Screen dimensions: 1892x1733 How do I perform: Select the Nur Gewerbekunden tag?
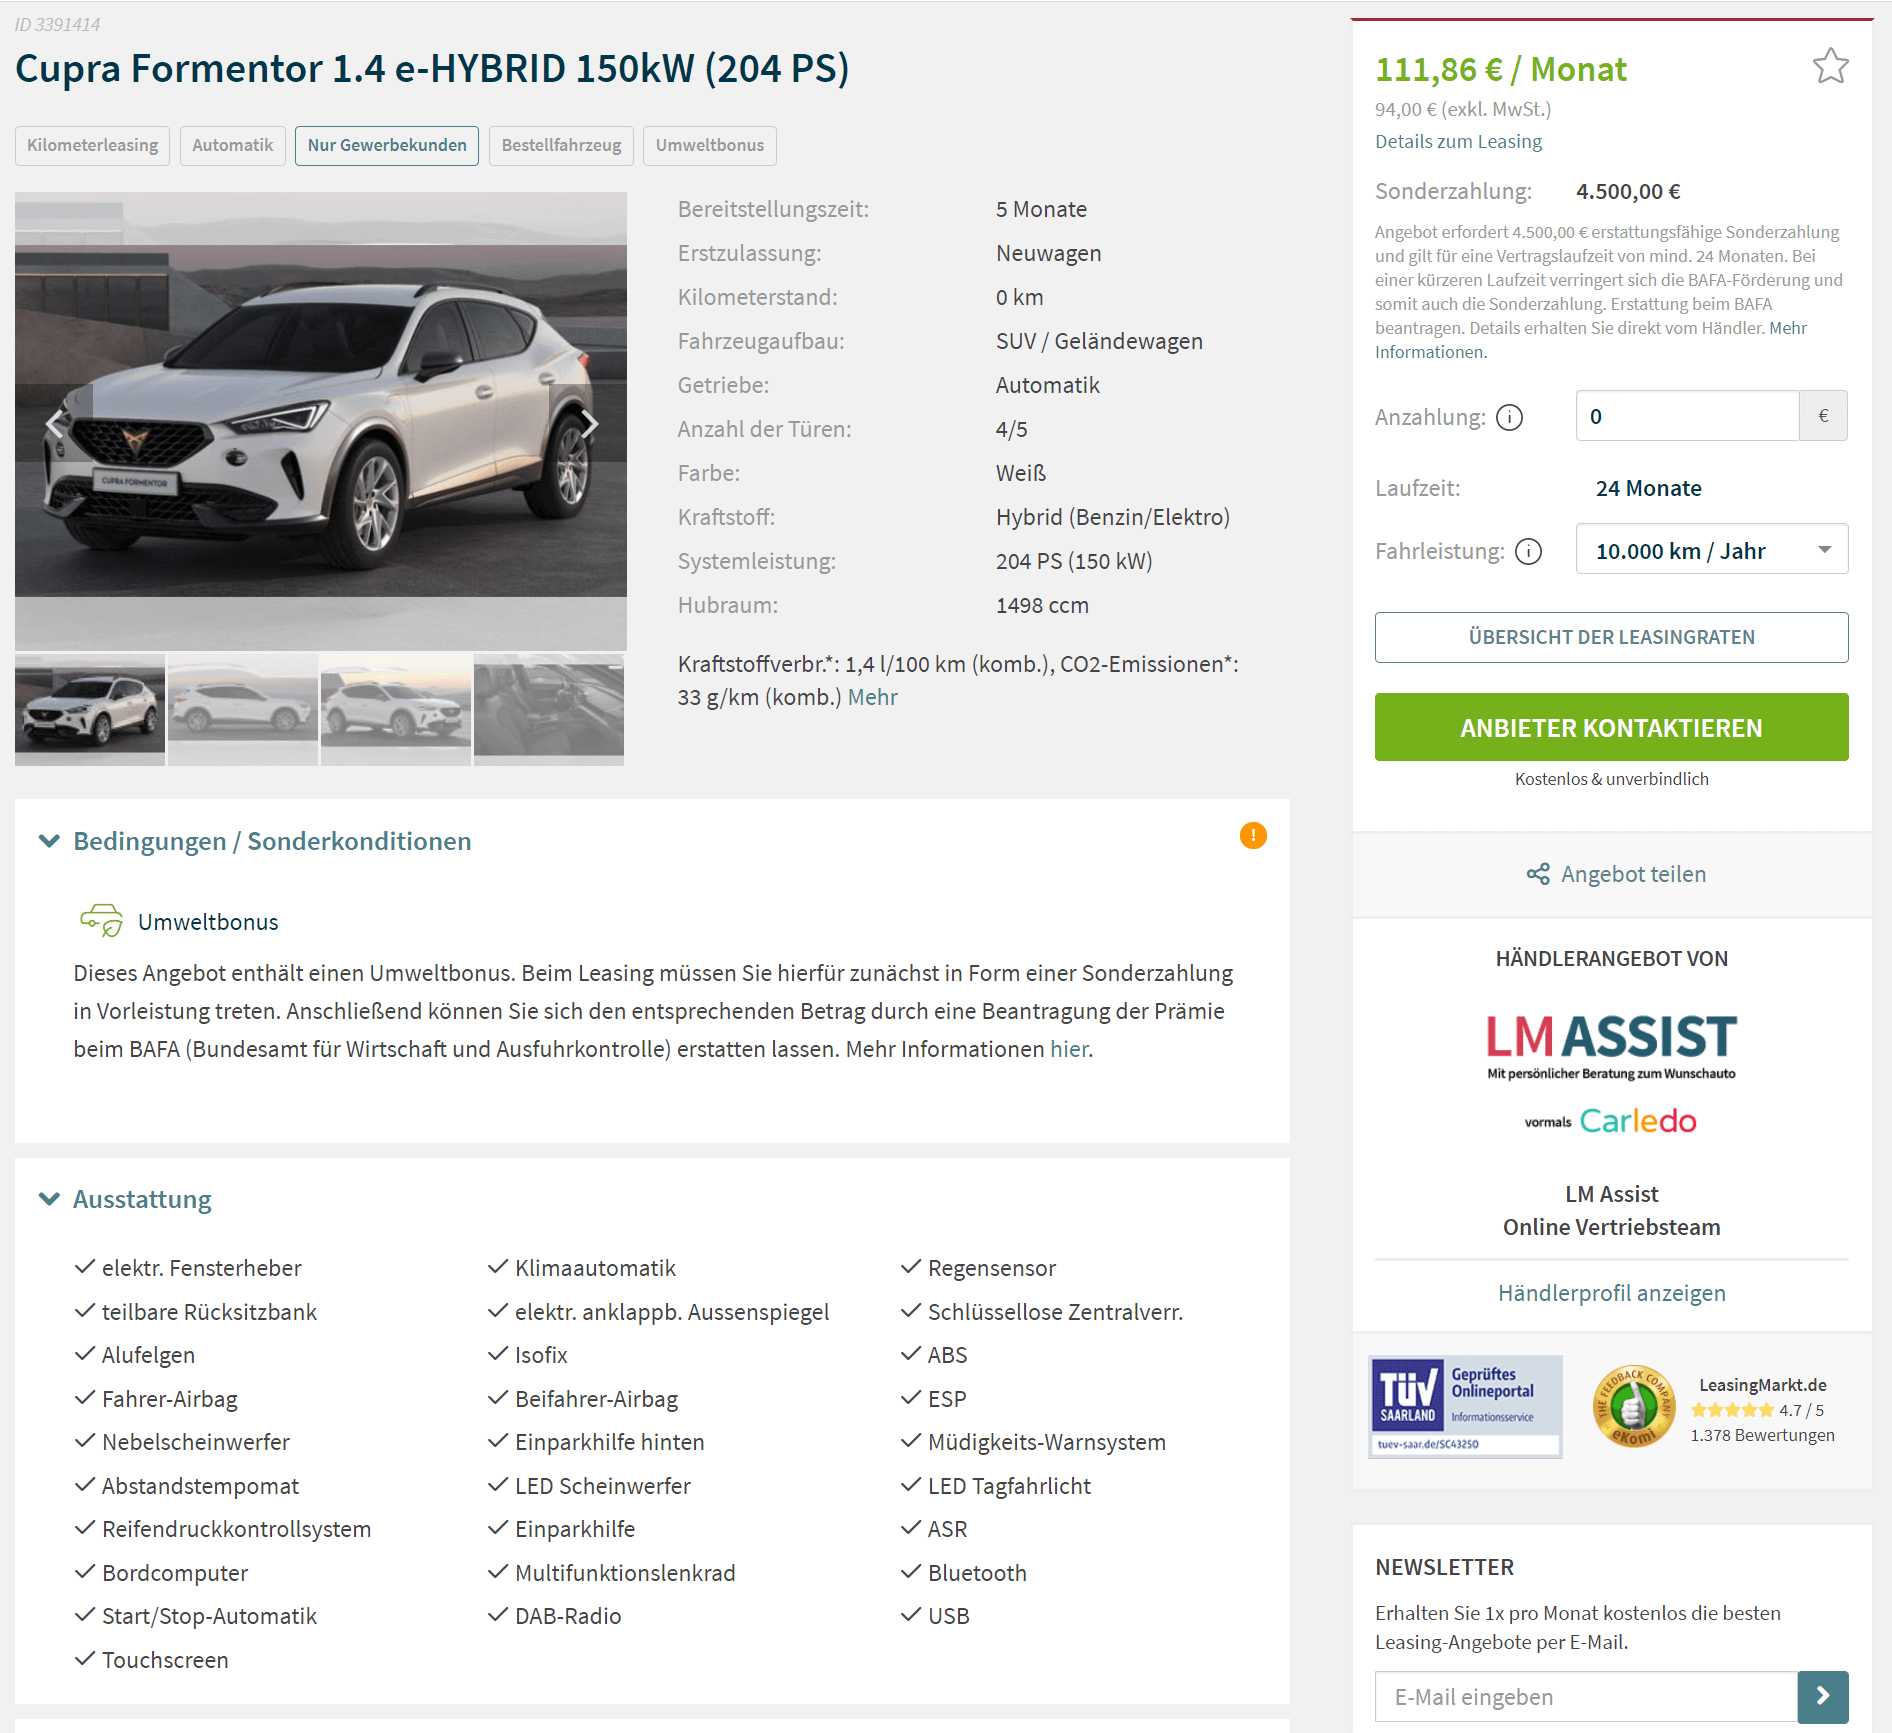click(387, 145)
